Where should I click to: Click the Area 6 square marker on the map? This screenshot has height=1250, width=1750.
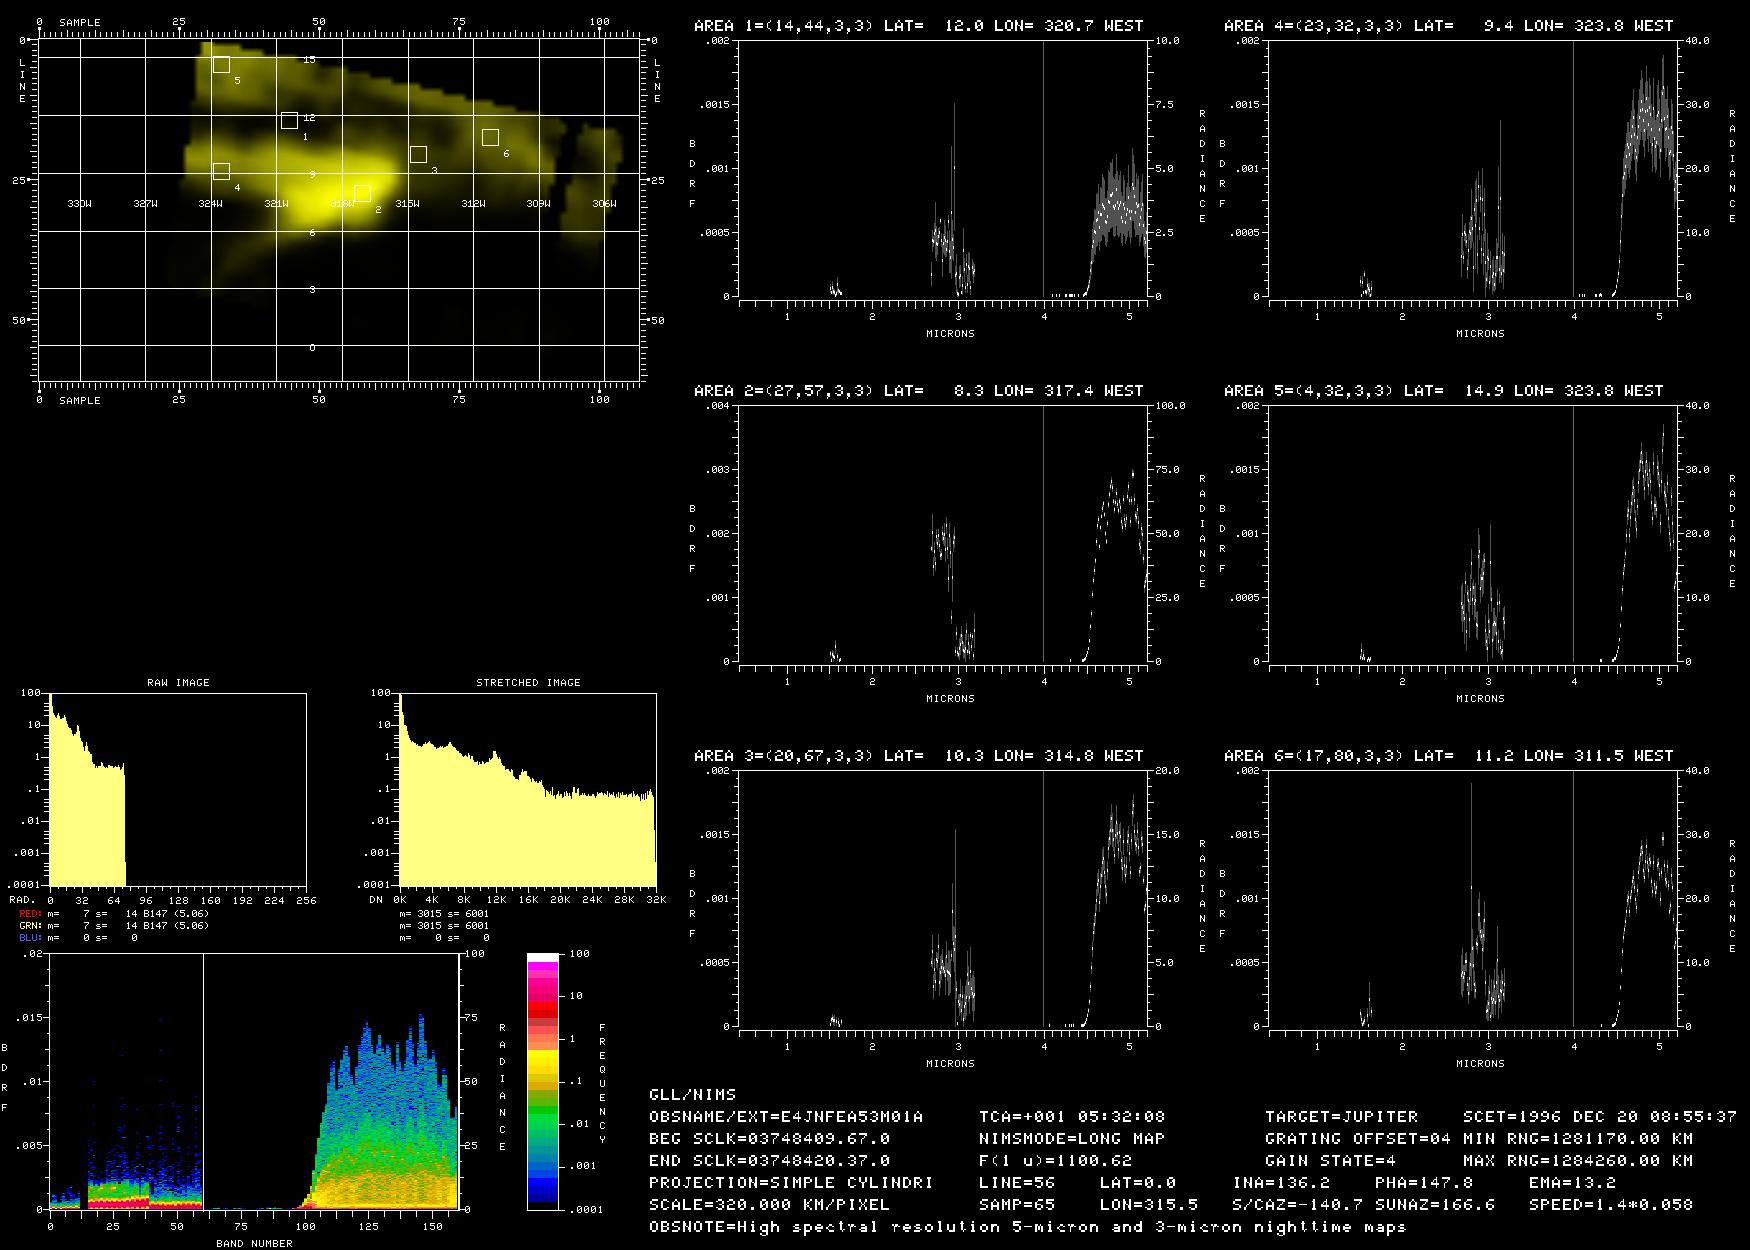(x=490, y=138)
